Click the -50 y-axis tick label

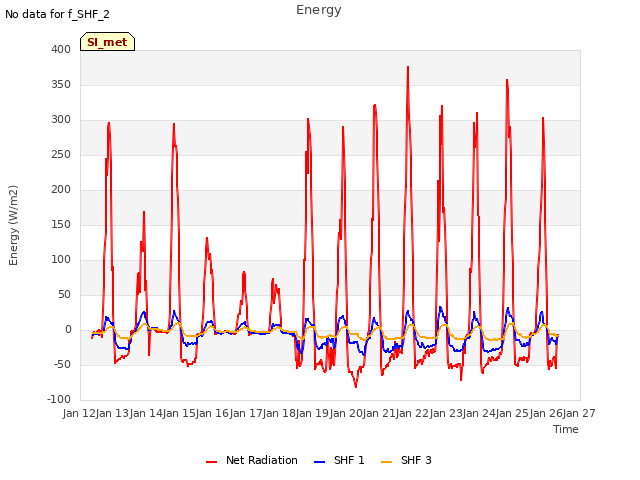tap(62, 364)
